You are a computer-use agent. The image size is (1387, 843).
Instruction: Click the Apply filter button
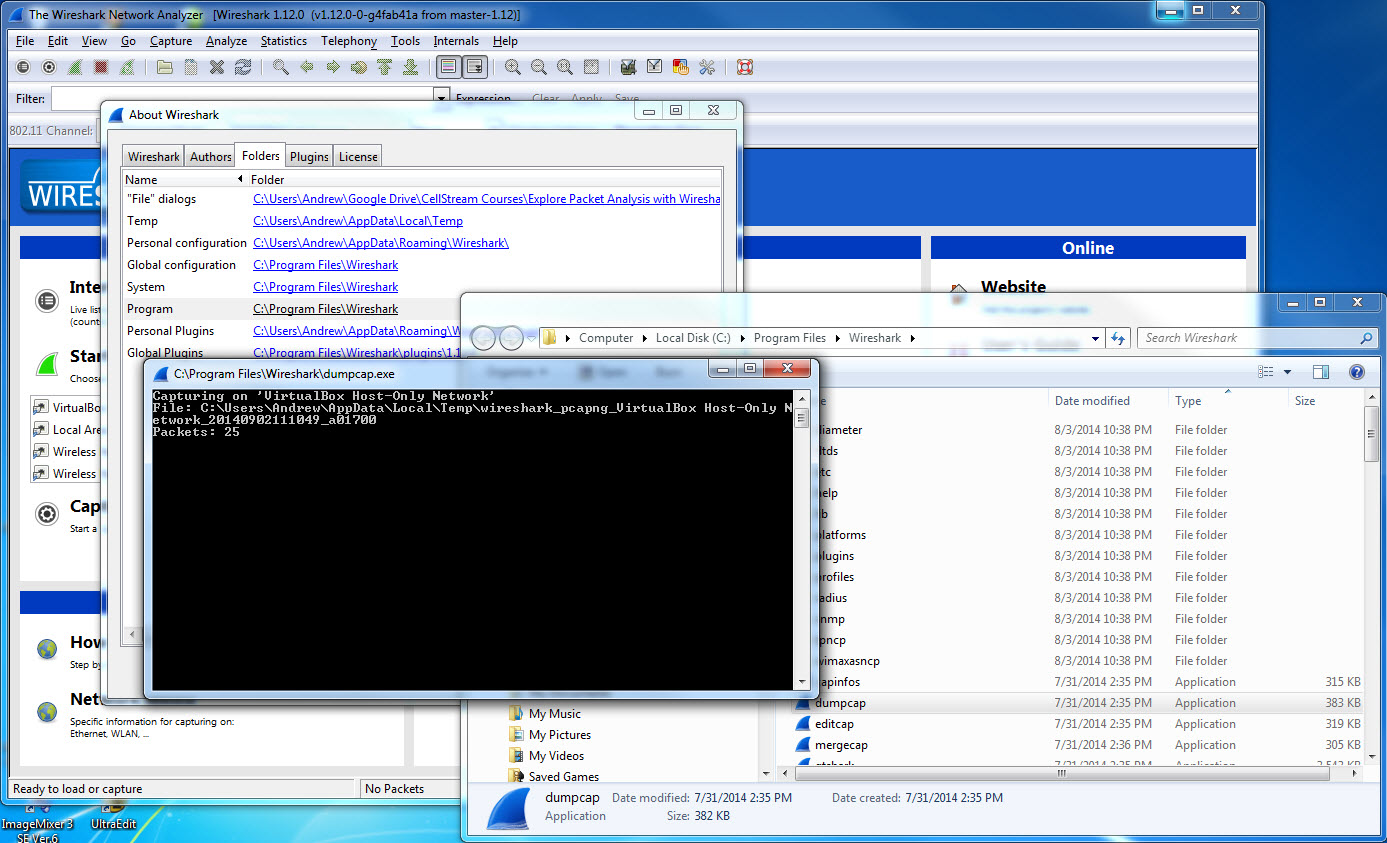[586, 98]
